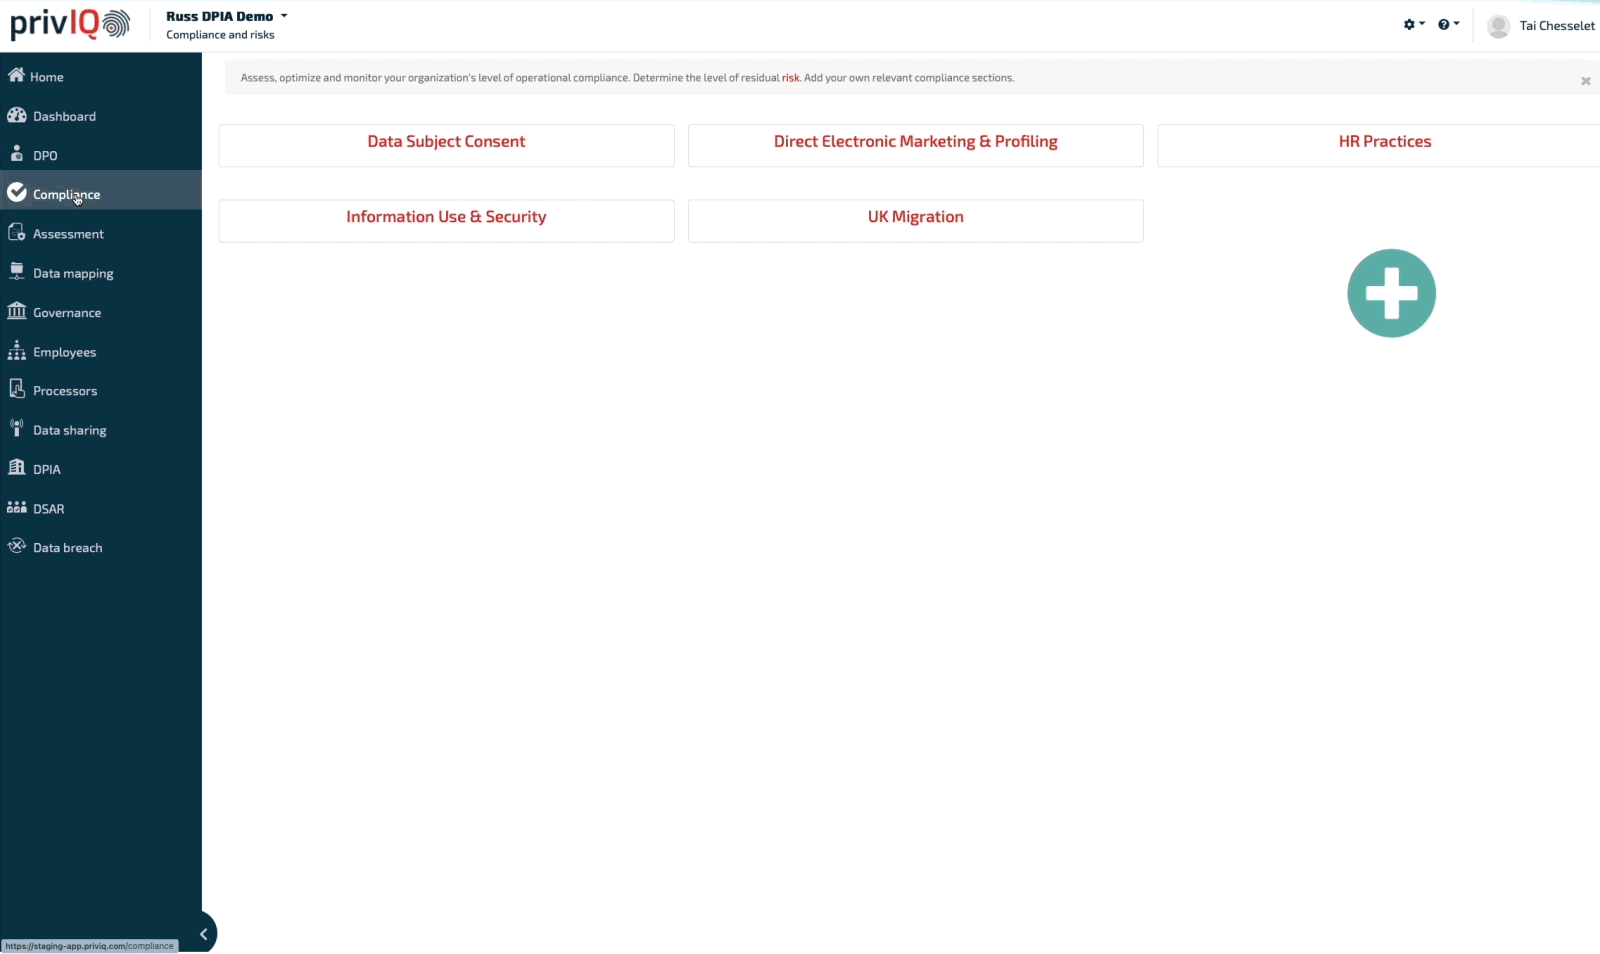Open the Data Subject Consent section
Screen dimensions: 1600x954
[446, 145]
